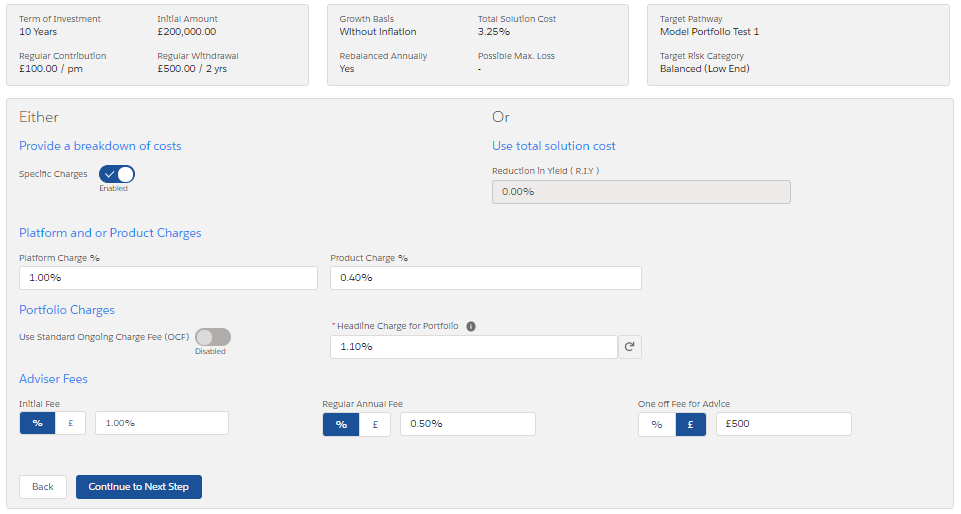Click the Provide a breakdown of costs heading
Image resolution: width=961 pixels, height=514 pixels.
pyautogui.click(x=100, y=146)
